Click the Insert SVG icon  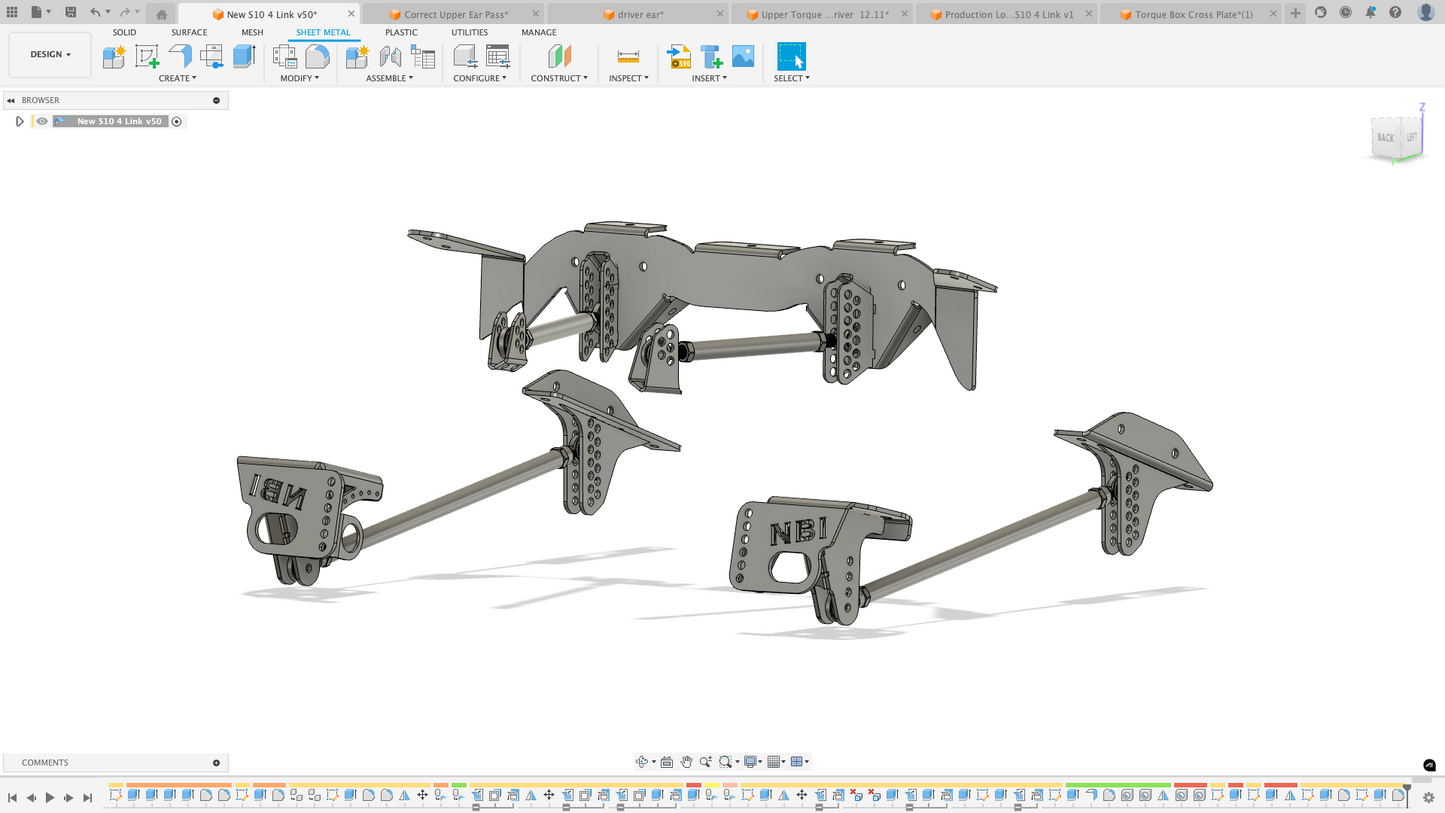678,57
